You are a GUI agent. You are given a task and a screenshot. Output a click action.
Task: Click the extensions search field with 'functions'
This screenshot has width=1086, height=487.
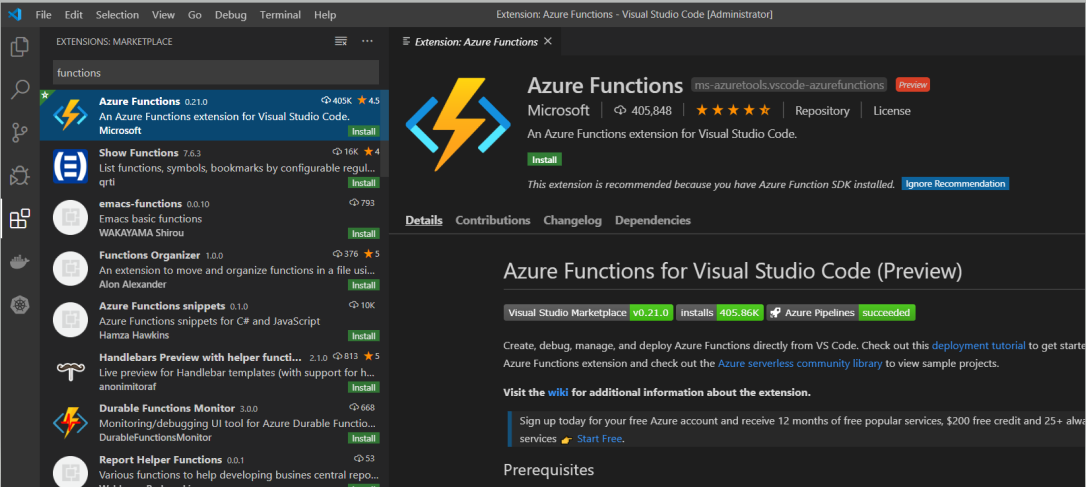(x=216, y=72)
